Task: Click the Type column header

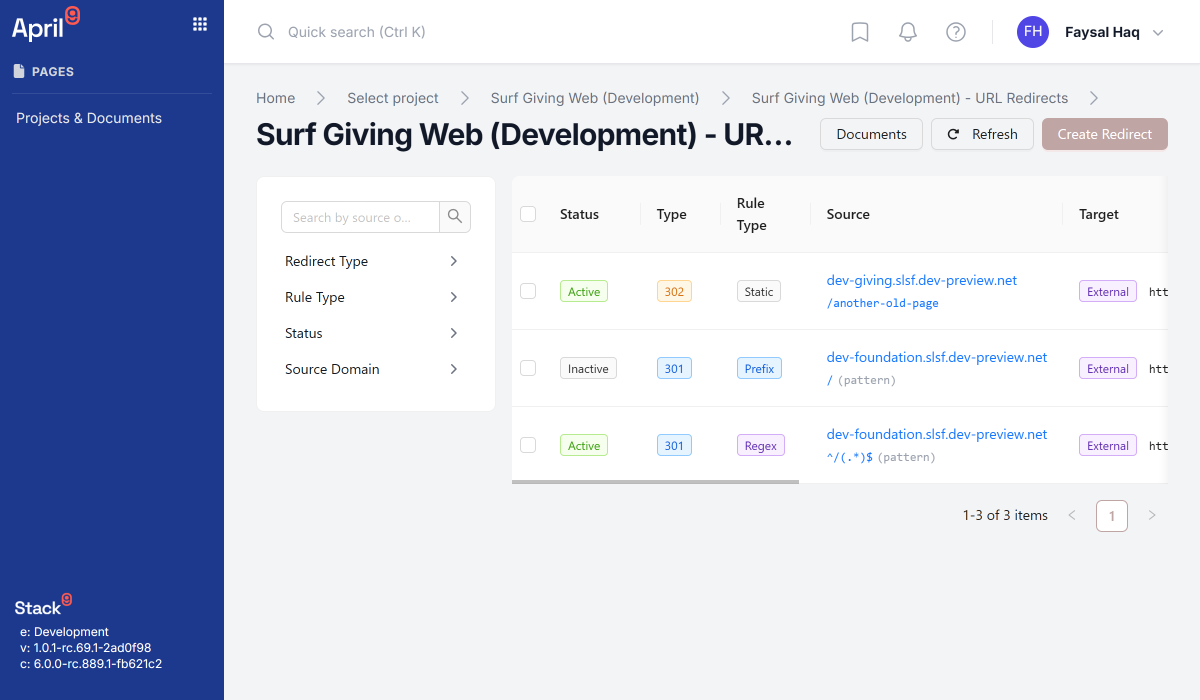Action: tap(672, 214)
